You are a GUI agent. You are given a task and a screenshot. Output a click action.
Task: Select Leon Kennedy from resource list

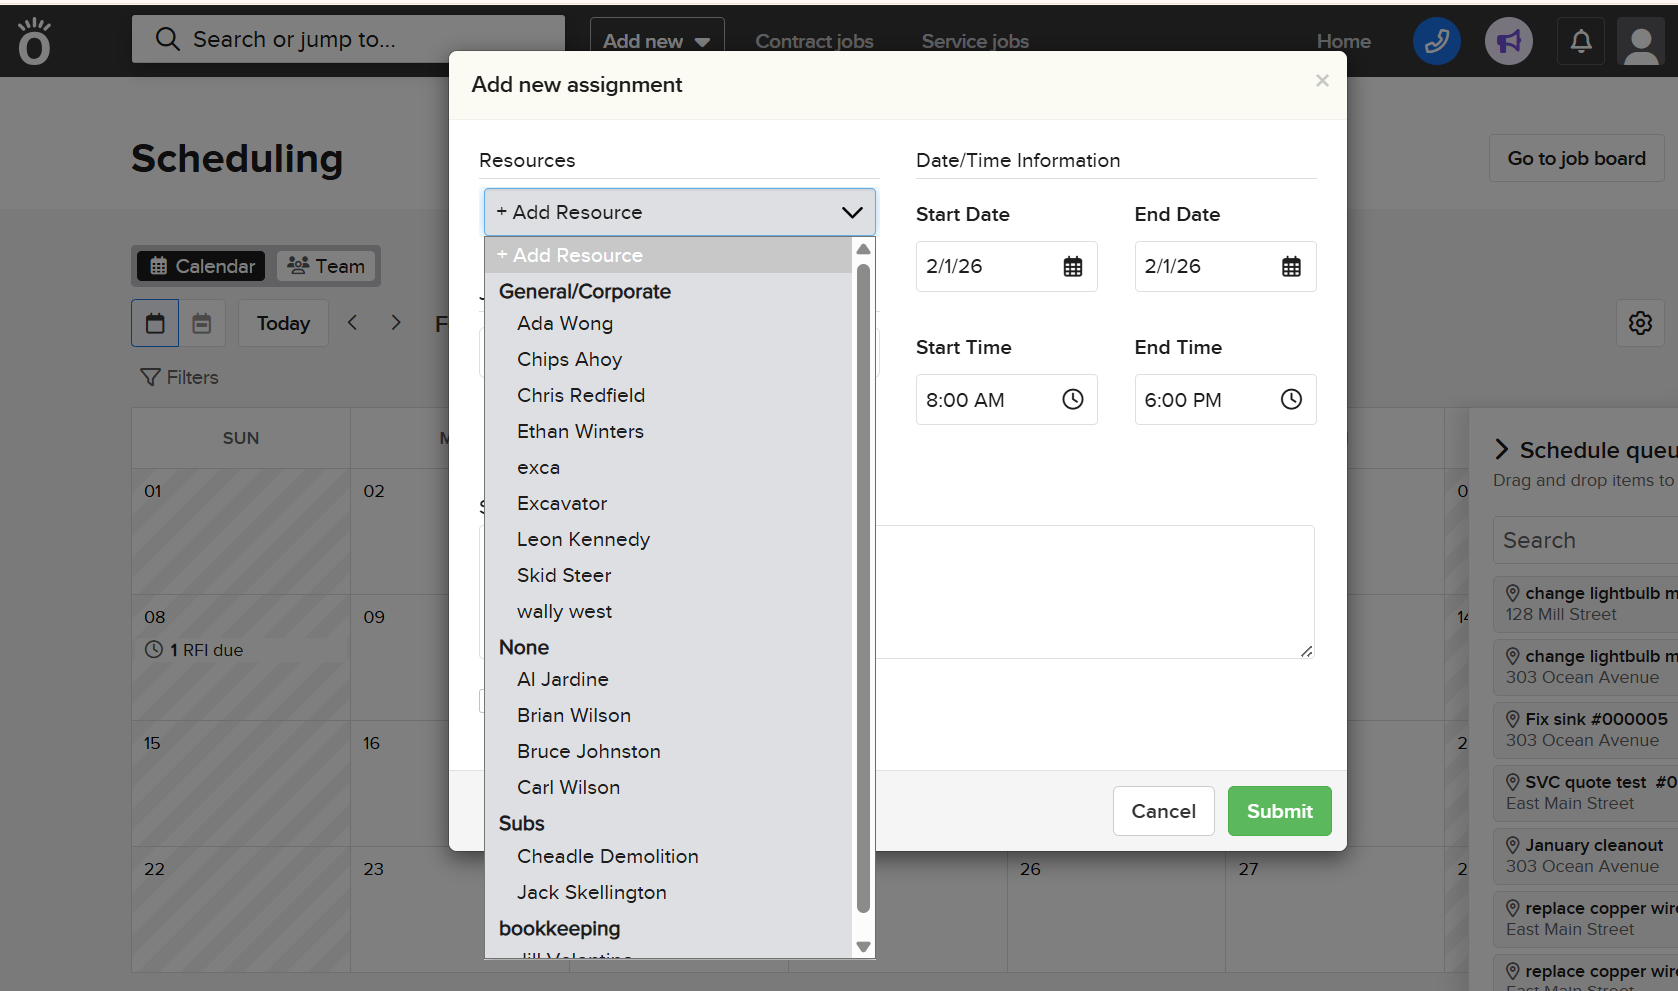583,539
